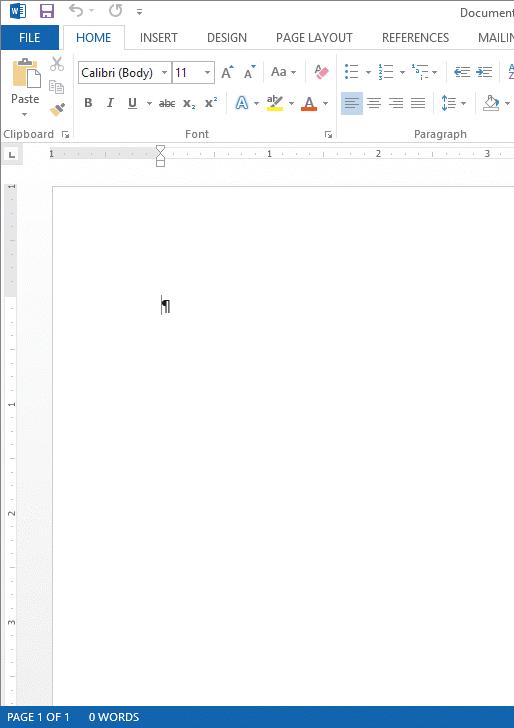Increase font size with Grow Font
The image size is (514, 728).
click(x=227, y=72)
